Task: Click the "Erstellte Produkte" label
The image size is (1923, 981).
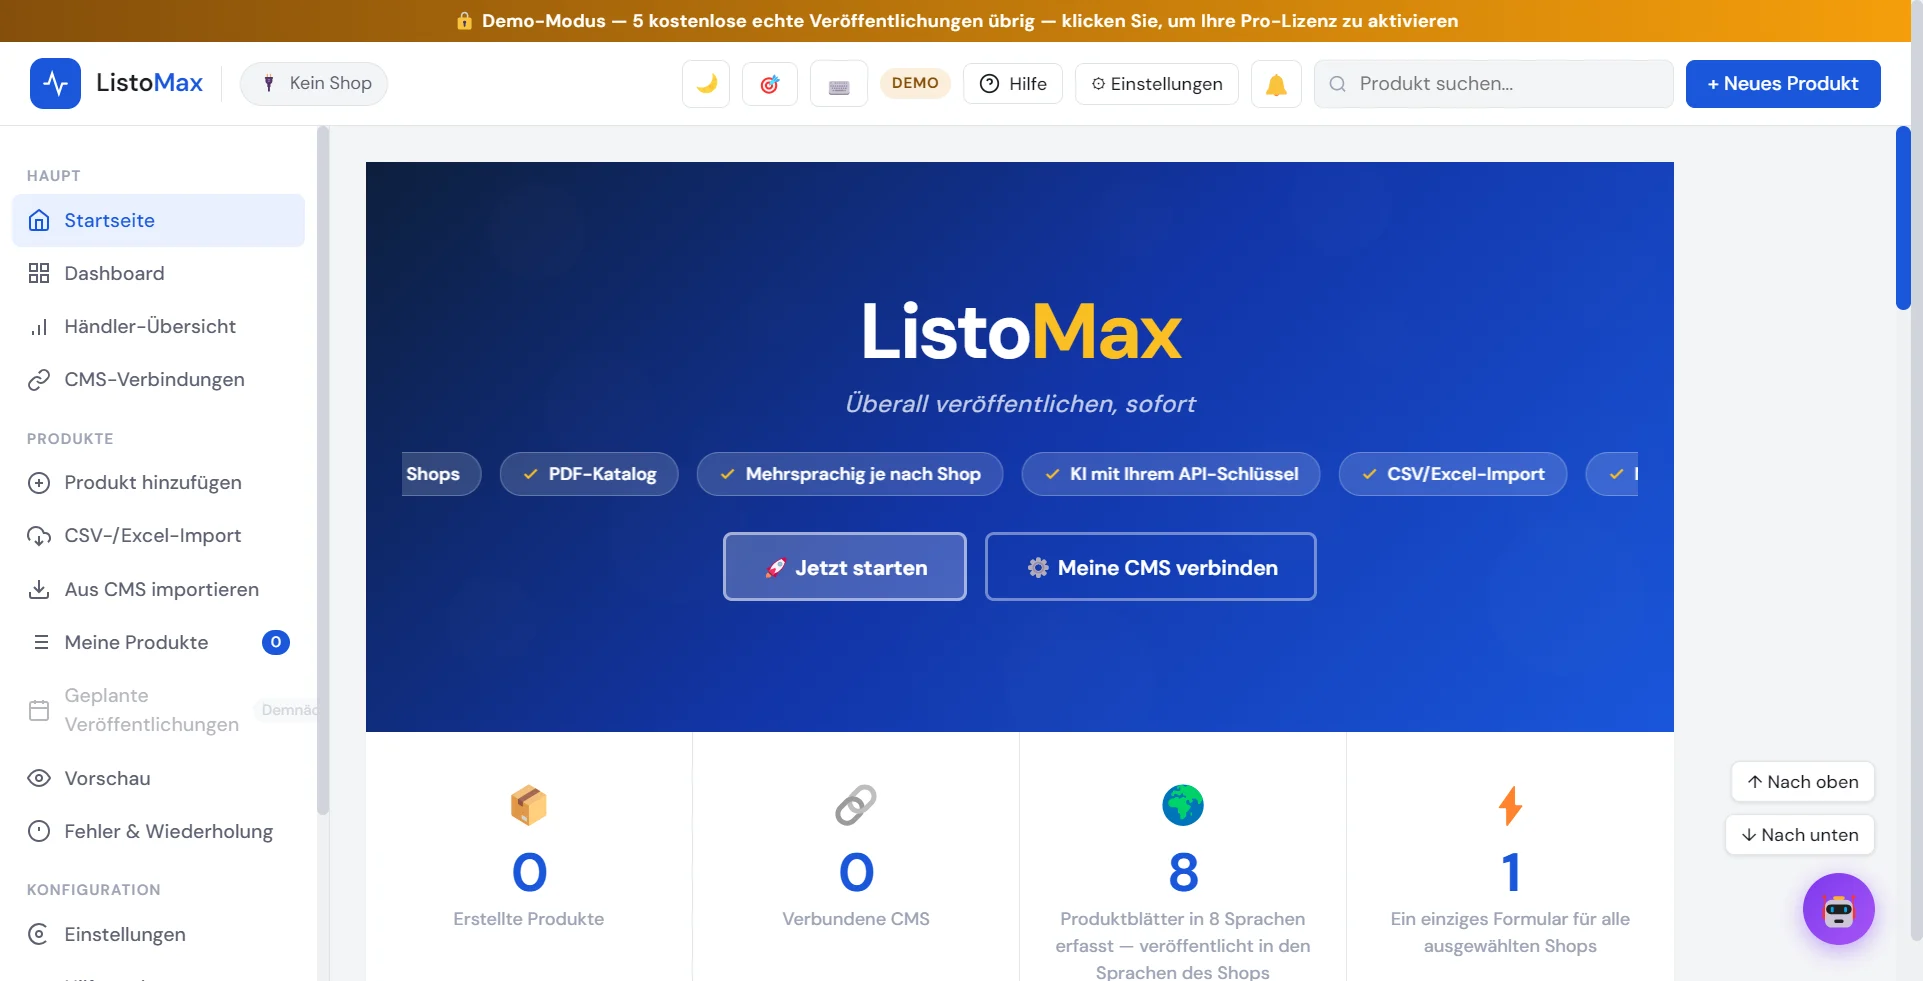Action: 529,919
